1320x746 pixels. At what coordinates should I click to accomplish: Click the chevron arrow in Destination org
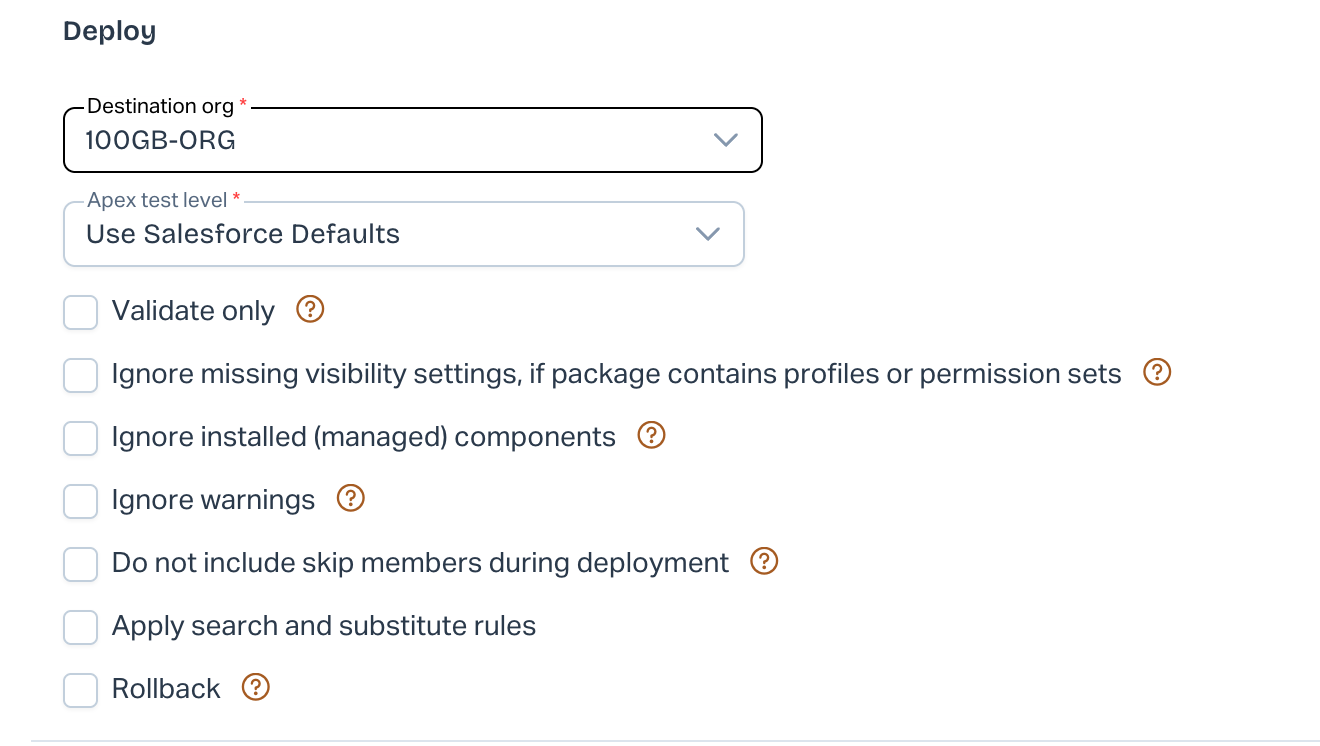point(726,140)
